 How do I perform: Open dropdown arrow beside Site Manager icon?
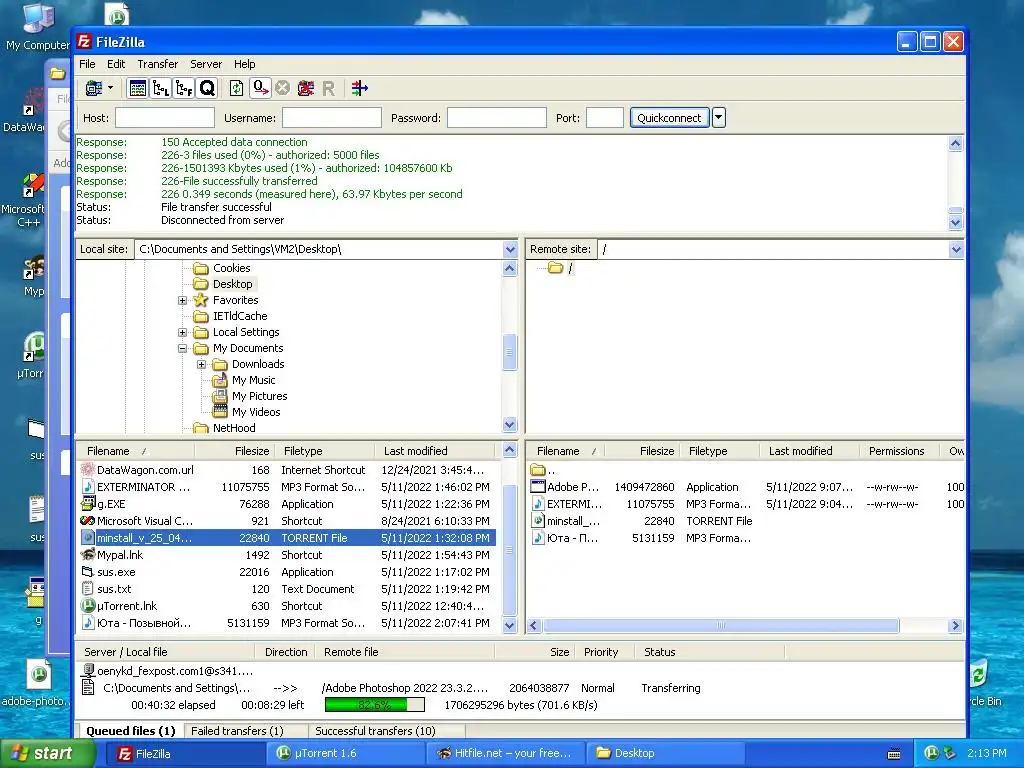[110, 88]
